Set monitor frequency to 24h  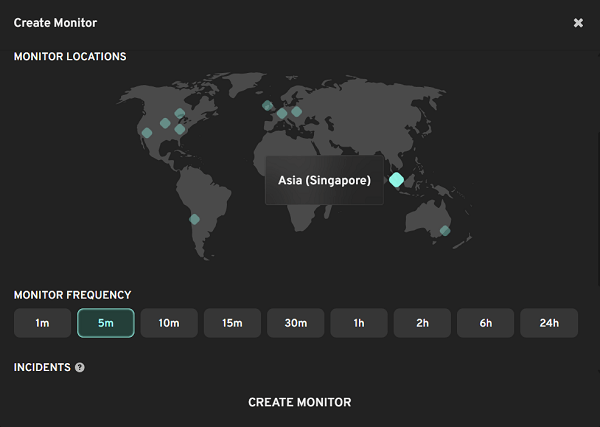549,323
